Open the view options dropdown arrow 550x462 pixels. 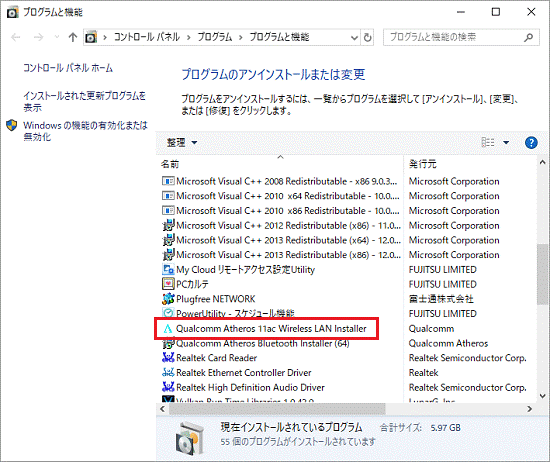point(506,142)
